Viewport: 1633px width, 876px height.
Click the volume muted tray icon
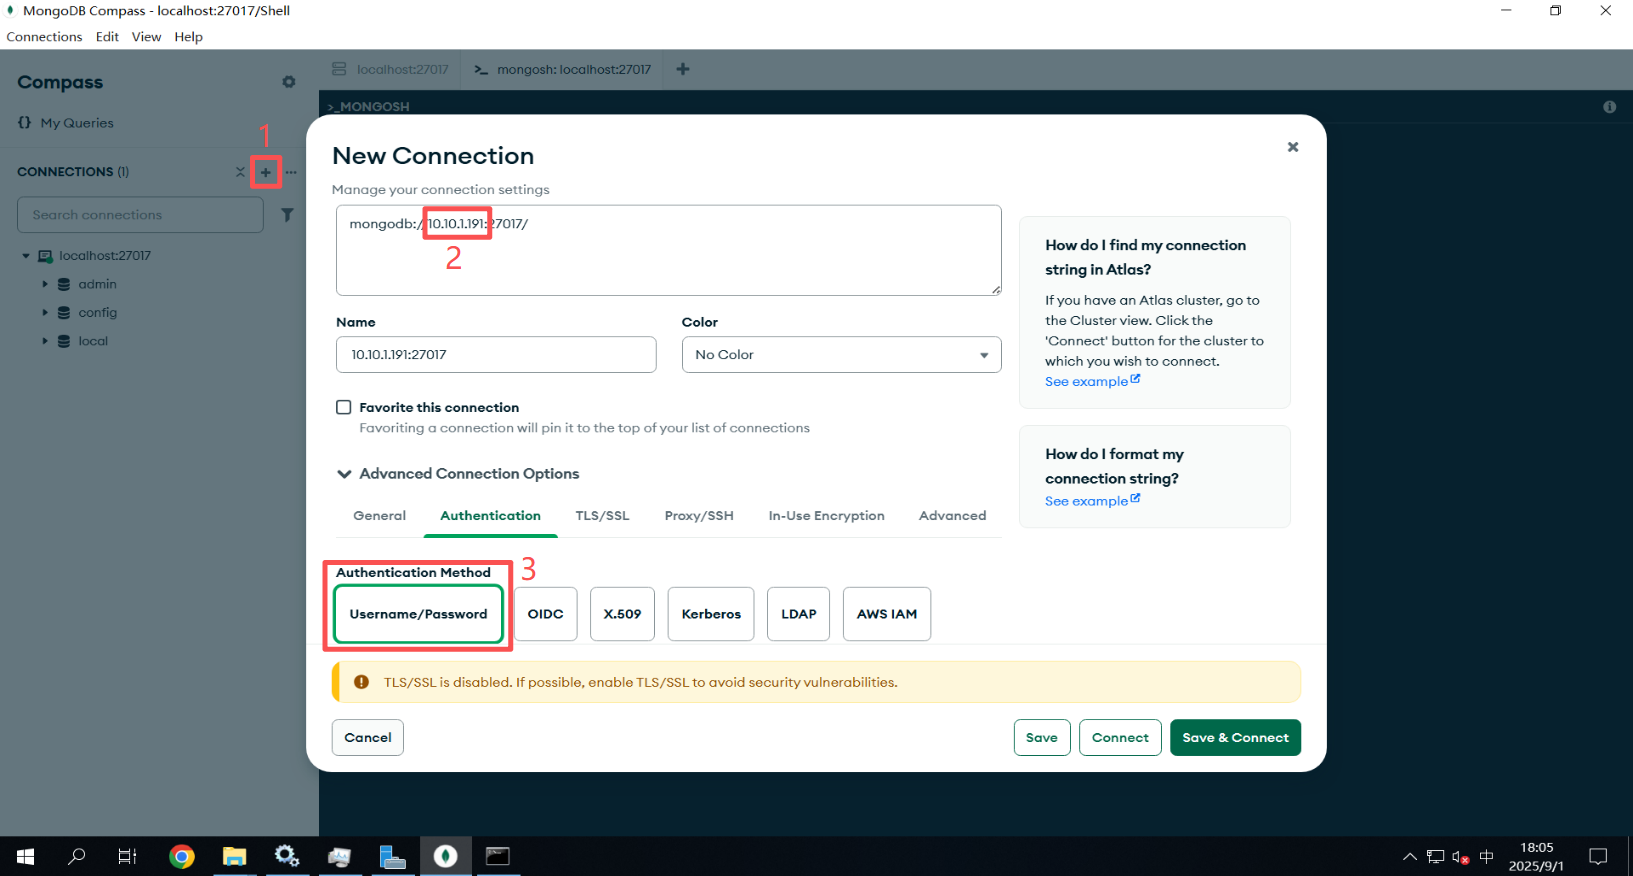1461,857
